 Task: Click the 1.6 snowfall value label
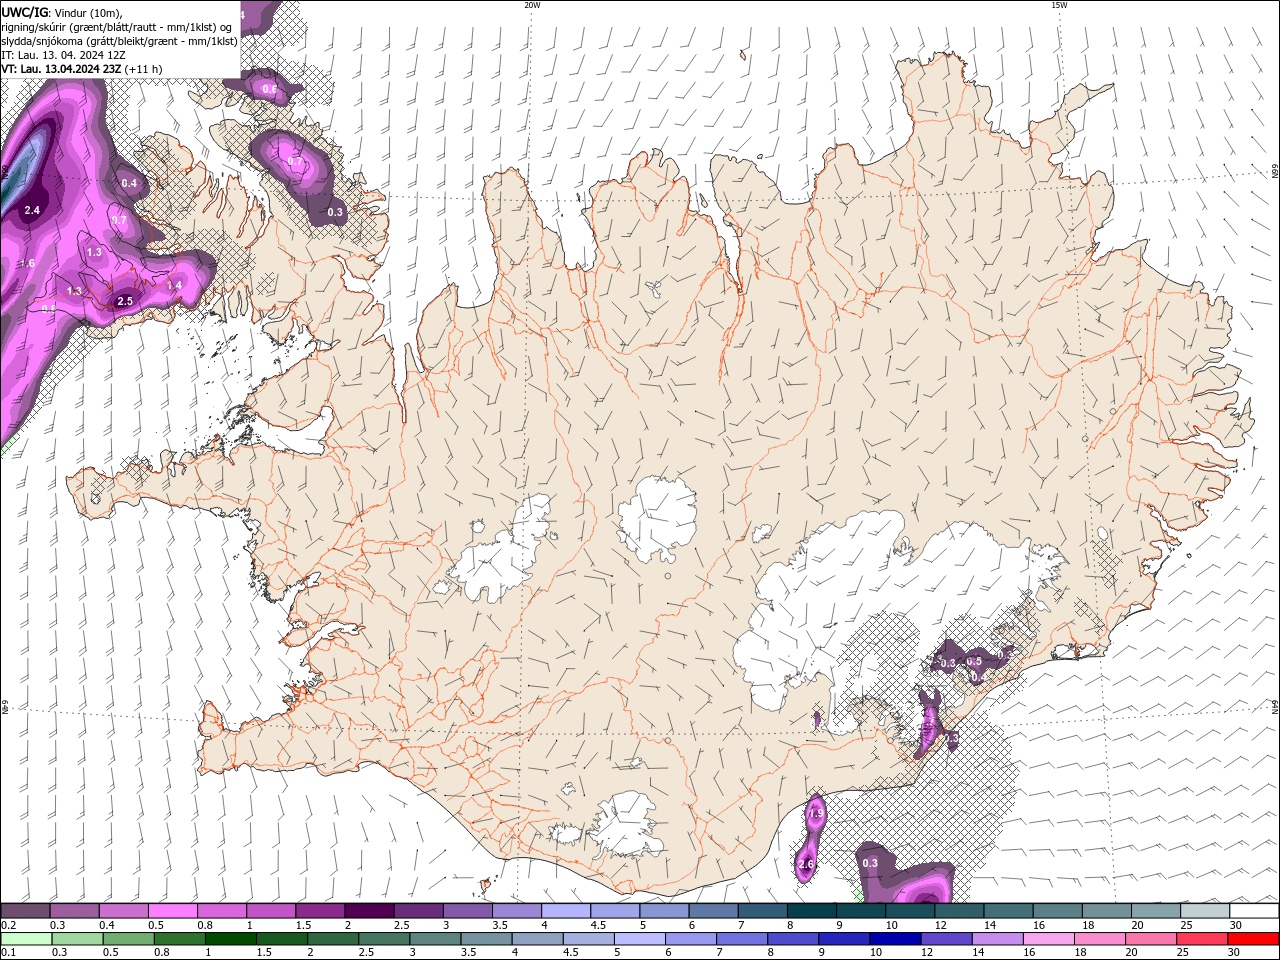coord(27,263)
